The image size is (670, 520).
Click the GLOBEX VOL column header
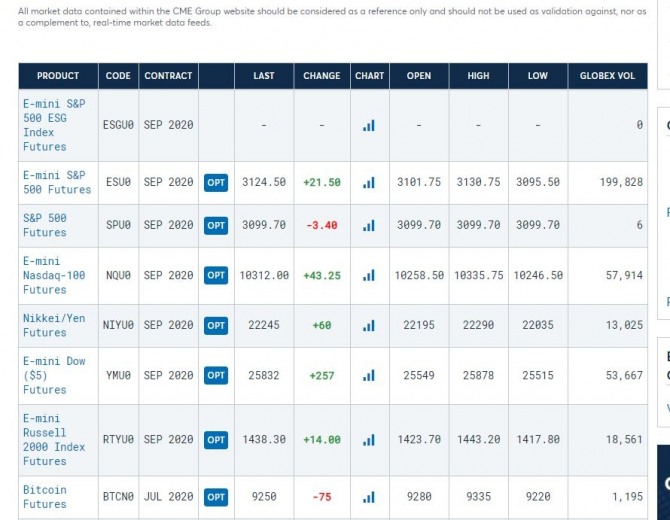607,76
